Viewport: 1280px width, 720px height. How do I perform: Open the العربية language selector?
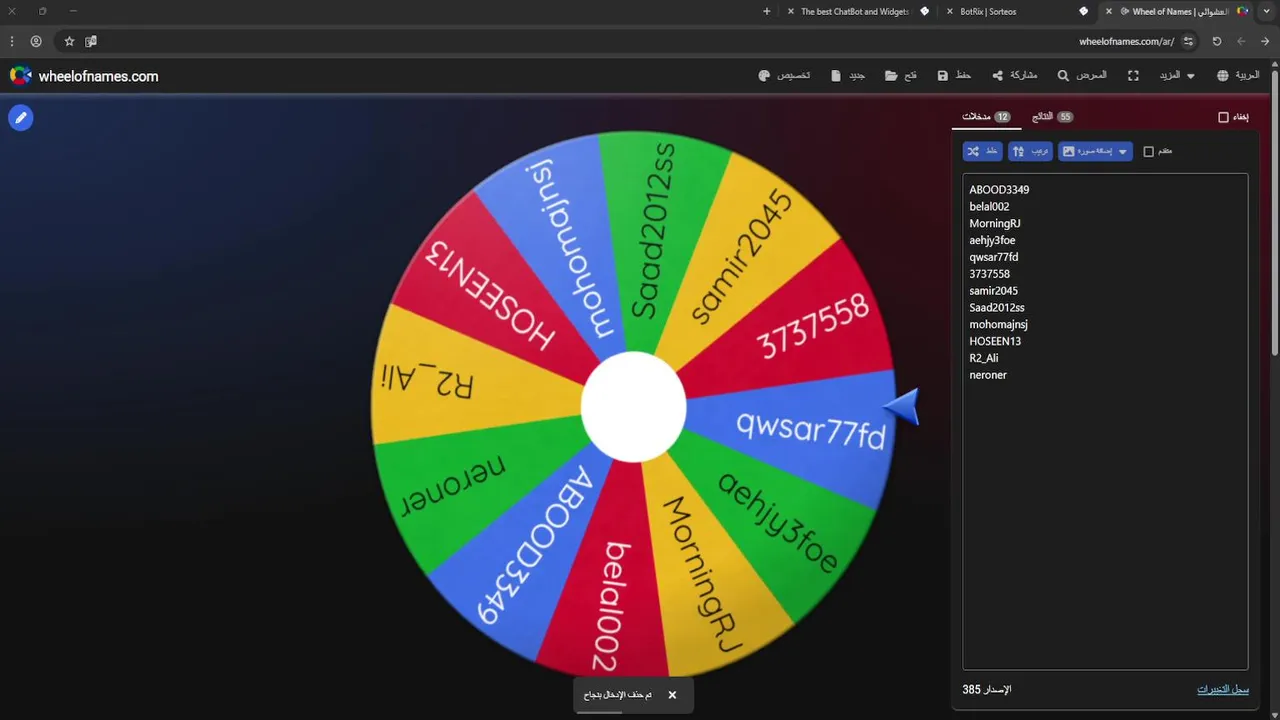(1238, 76)
